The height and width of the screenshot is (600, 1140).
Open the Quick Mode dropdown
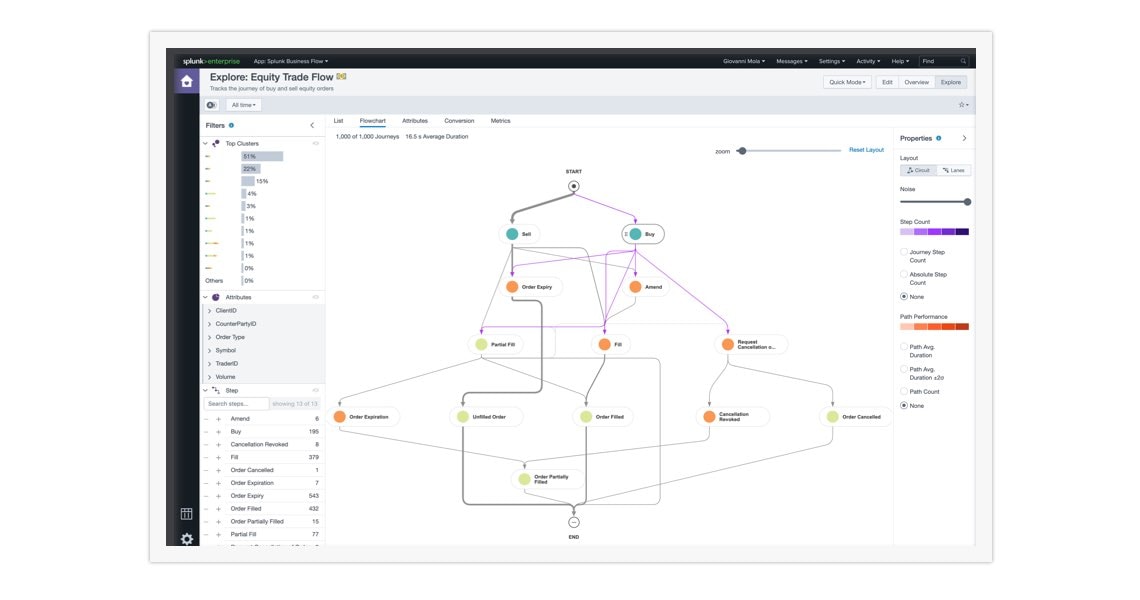847,82
